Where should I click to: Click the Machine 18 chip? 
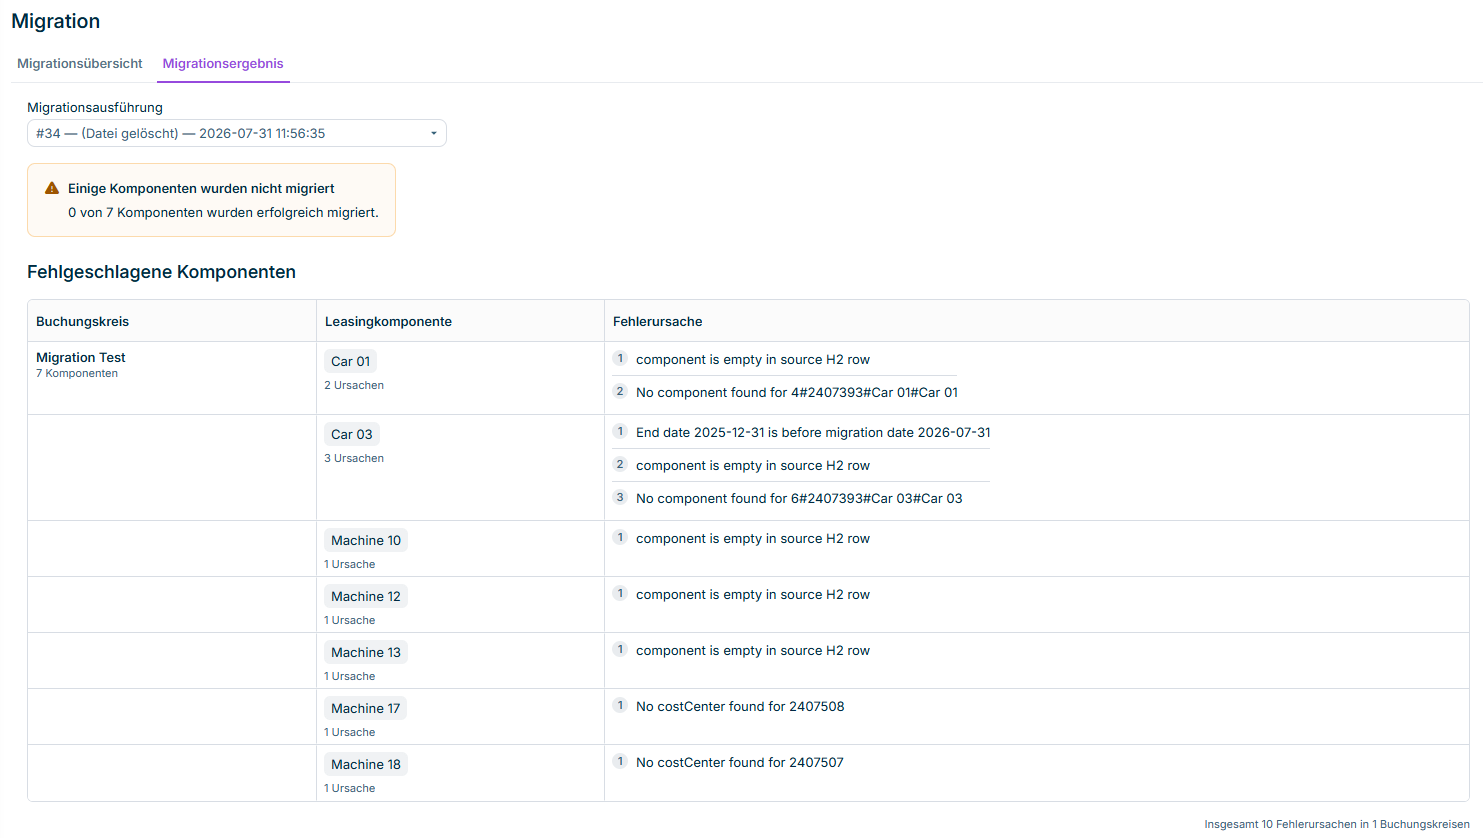[x=366, y=764]
